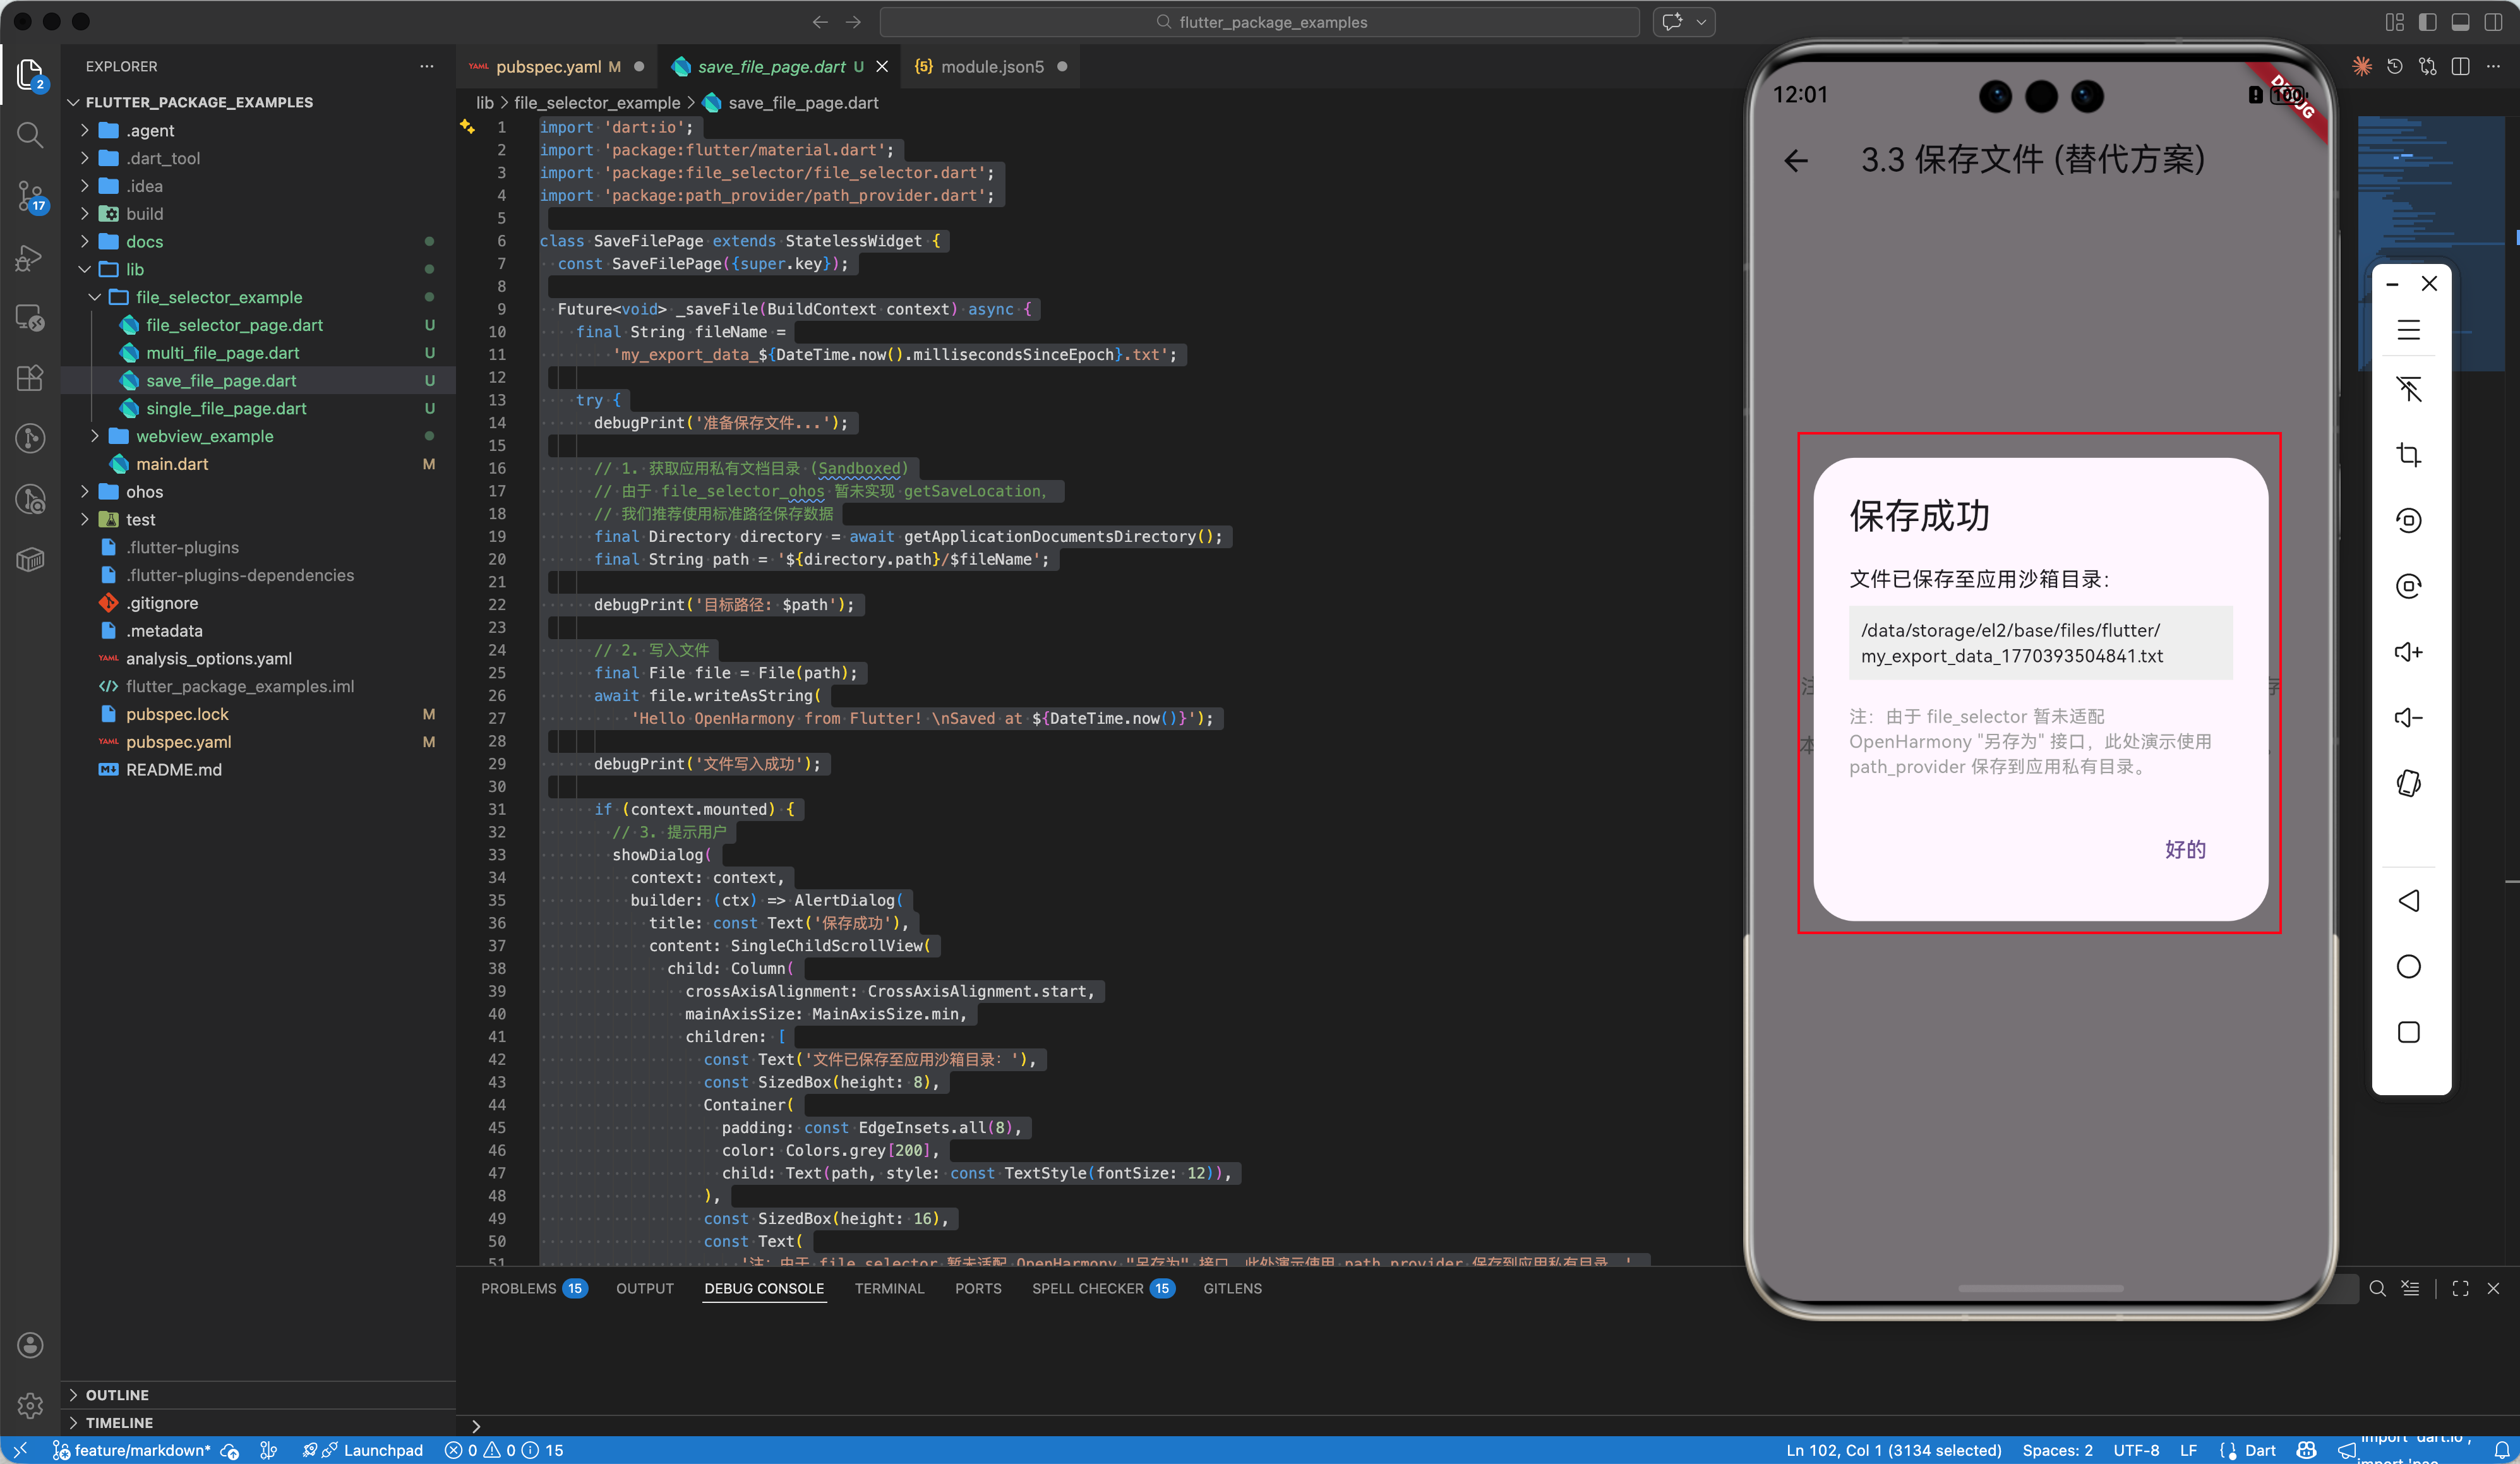Image resolution: width=2520 pixels, height=1464 pixels.
Task: Click the feature/markdown branch in status bar
Action: pos(141,1450)
